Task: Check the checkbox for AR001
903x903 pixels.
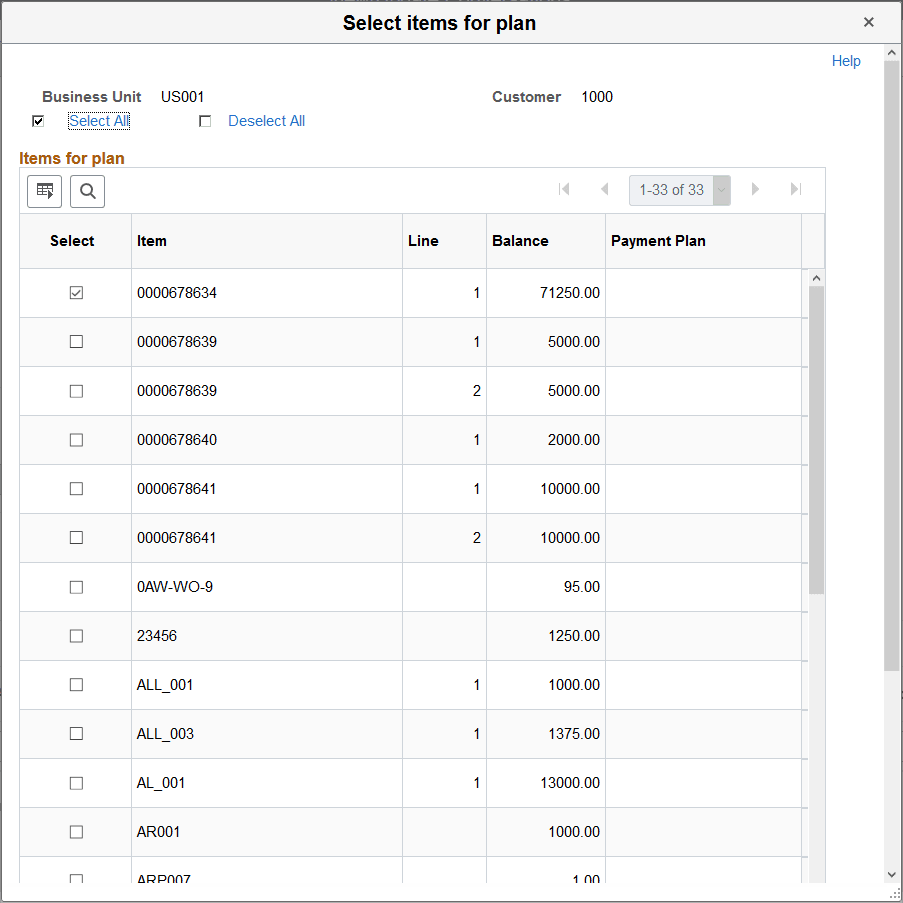Action: click(75, 831)
